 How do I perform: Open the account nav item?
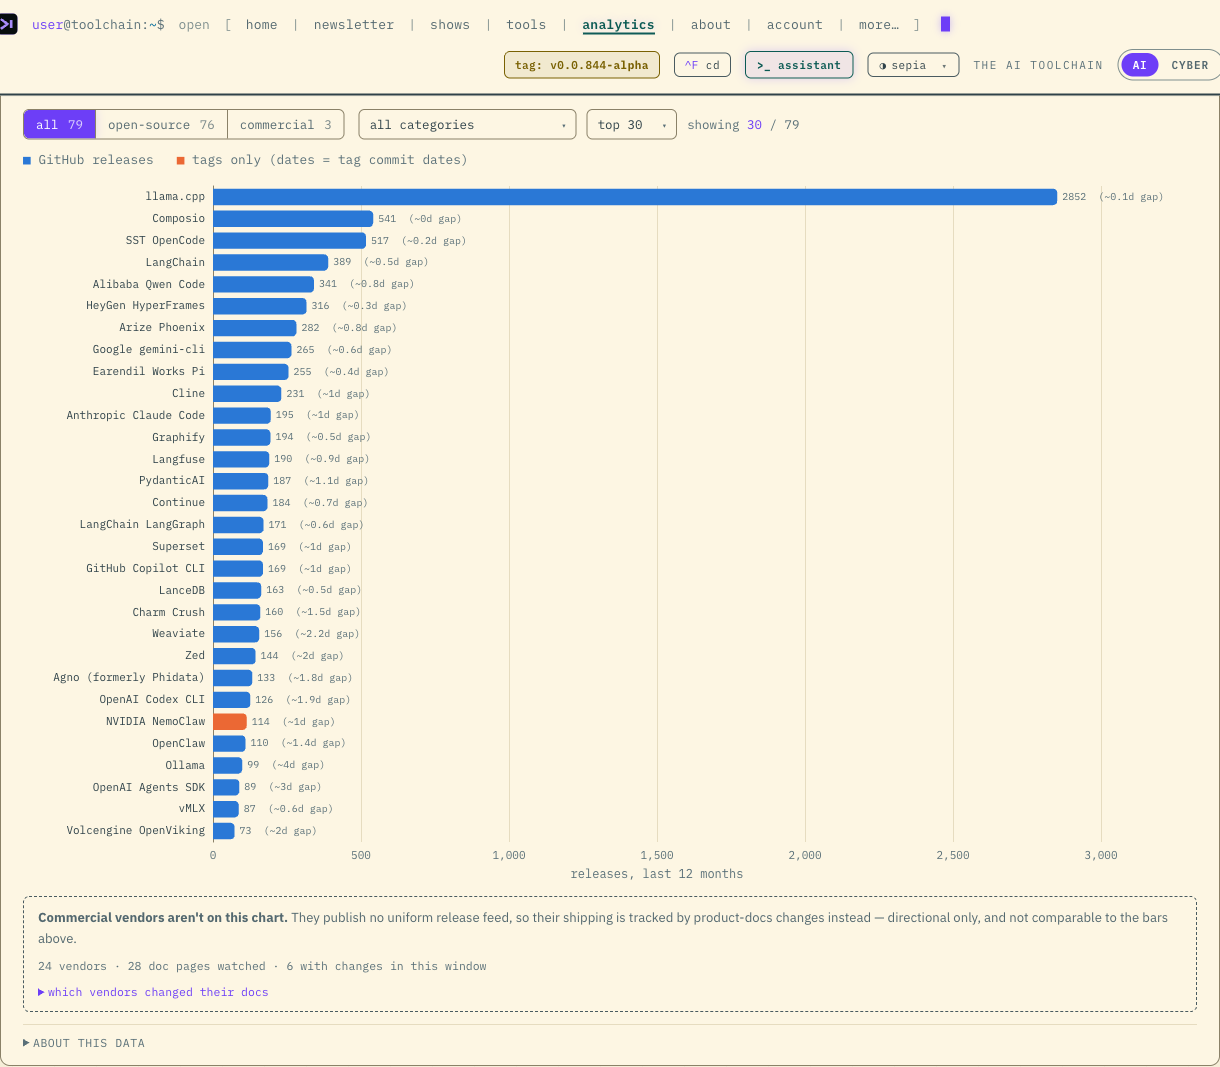(795, 25)
